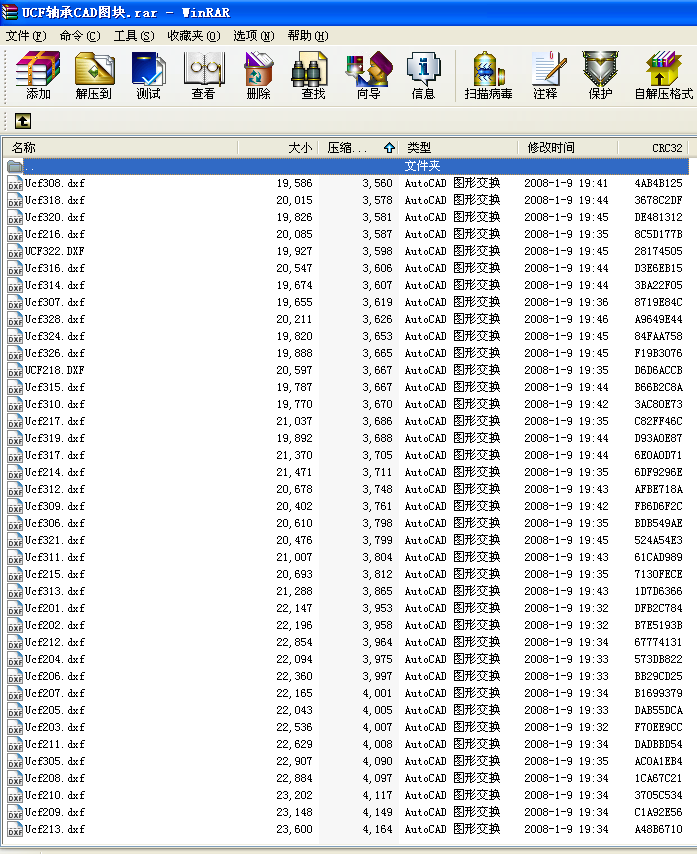The height and width of the screenshot is (854, 697).
Task: Sort by the 修改时间 column header
Action: (x=568, y=148)
